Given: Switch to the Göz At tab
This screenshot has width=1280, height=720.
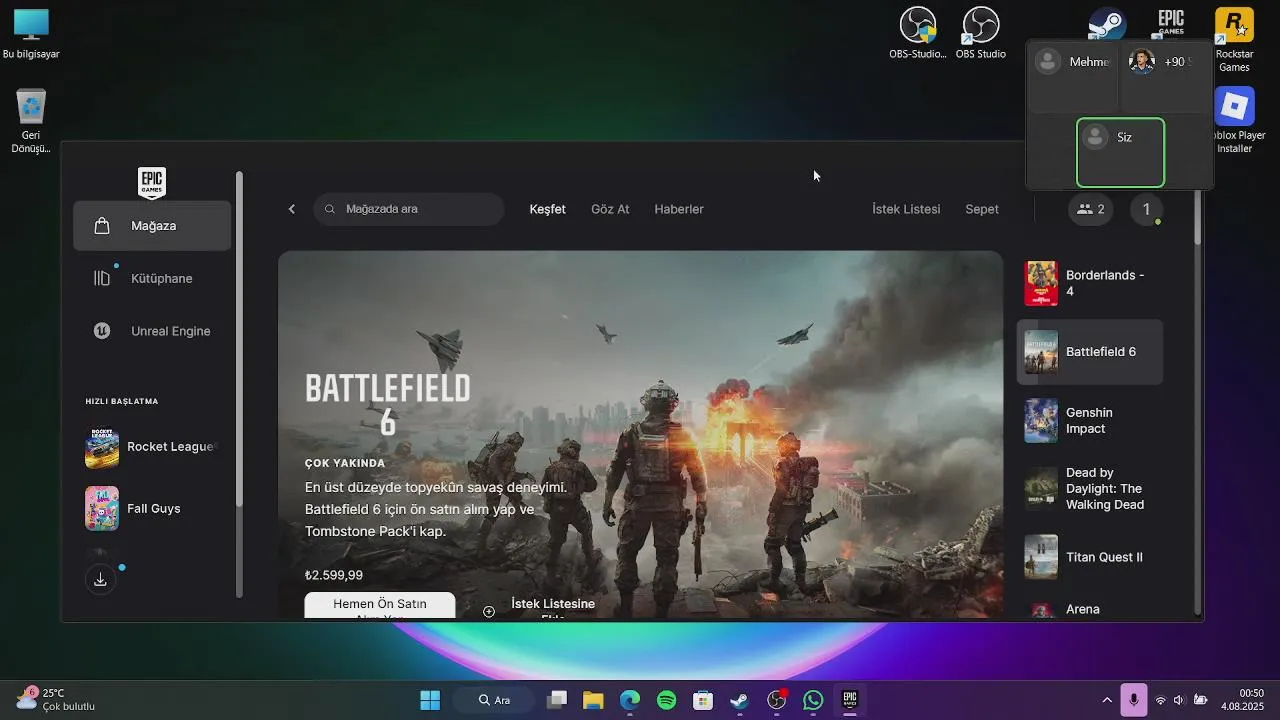Looking at the screenshot, I should tap(610, 209).
